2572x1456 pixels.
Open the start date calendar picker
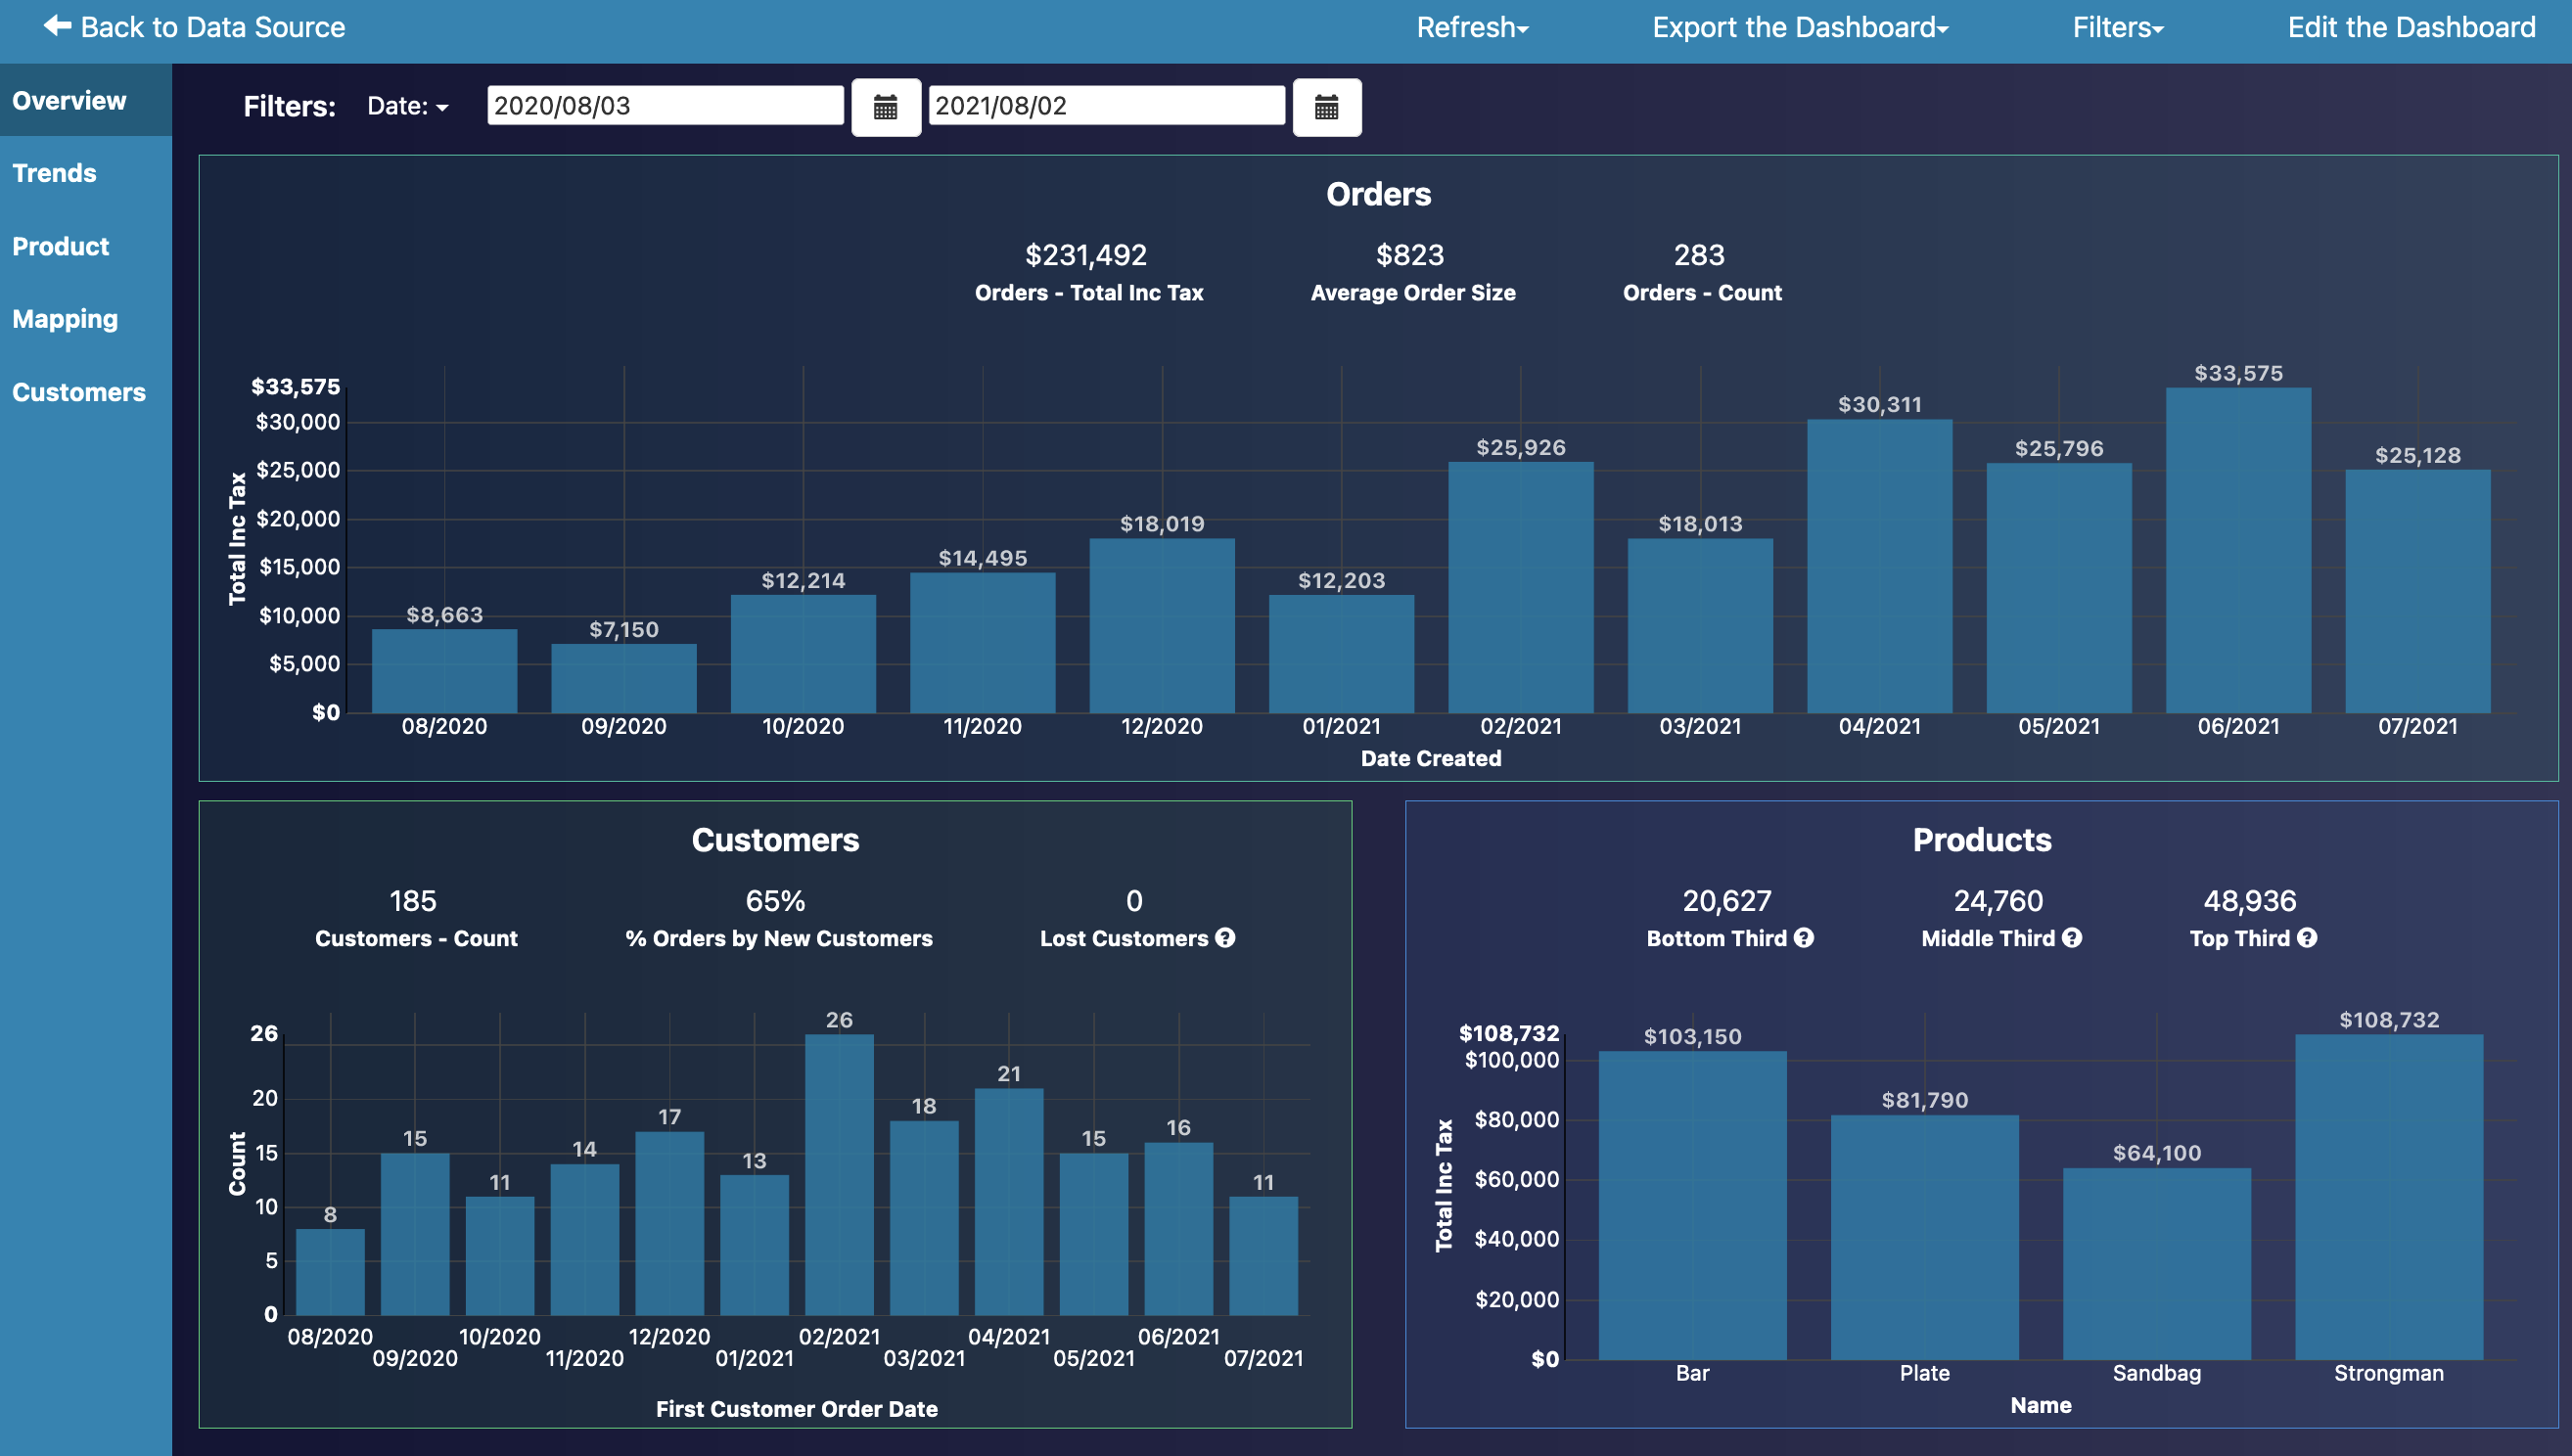click(x=885, y=107)
